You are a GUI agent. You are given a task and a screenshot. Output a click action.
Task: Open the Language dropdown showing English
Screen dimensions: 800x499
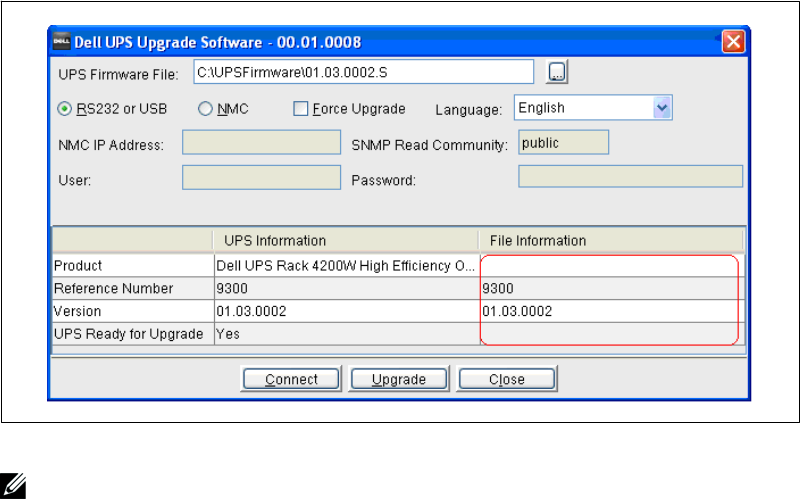(593, 108)
